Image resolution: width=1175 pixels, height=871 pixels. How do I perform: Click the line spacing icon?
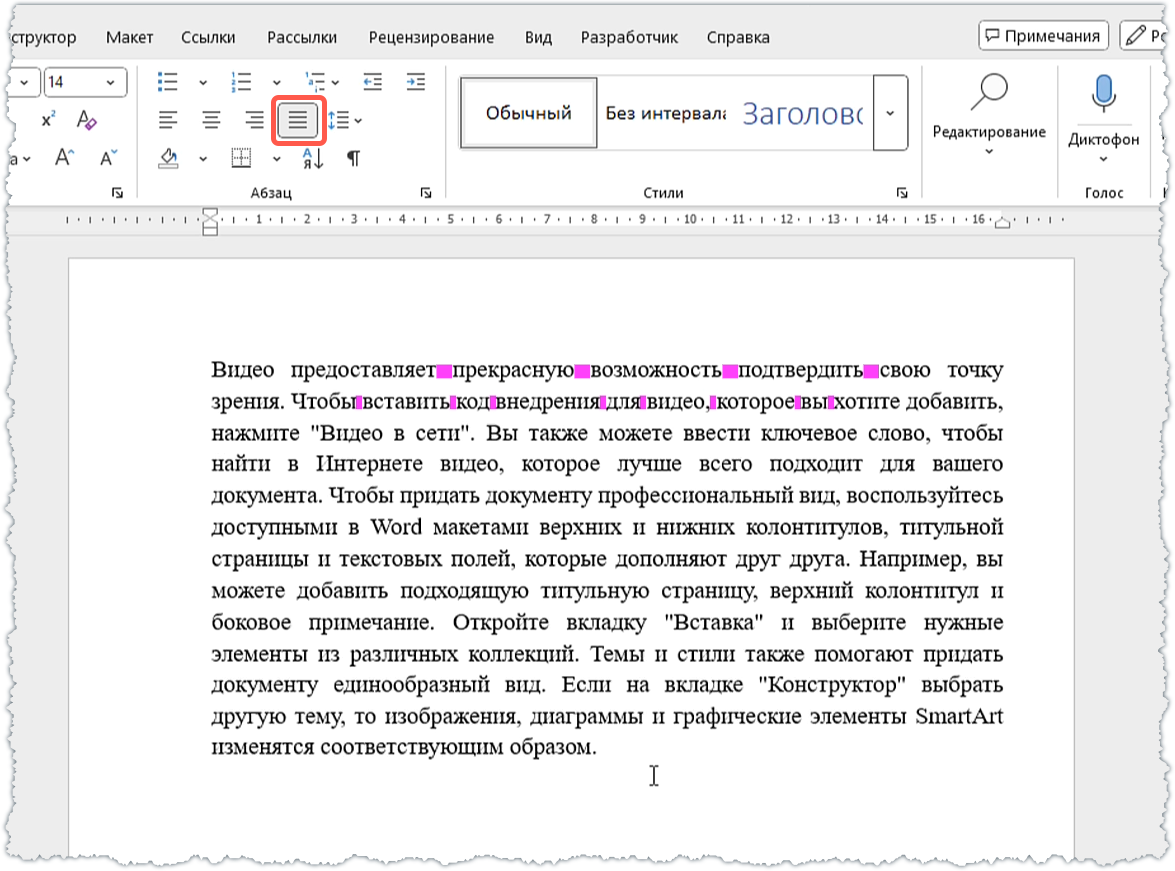(339, 120)
